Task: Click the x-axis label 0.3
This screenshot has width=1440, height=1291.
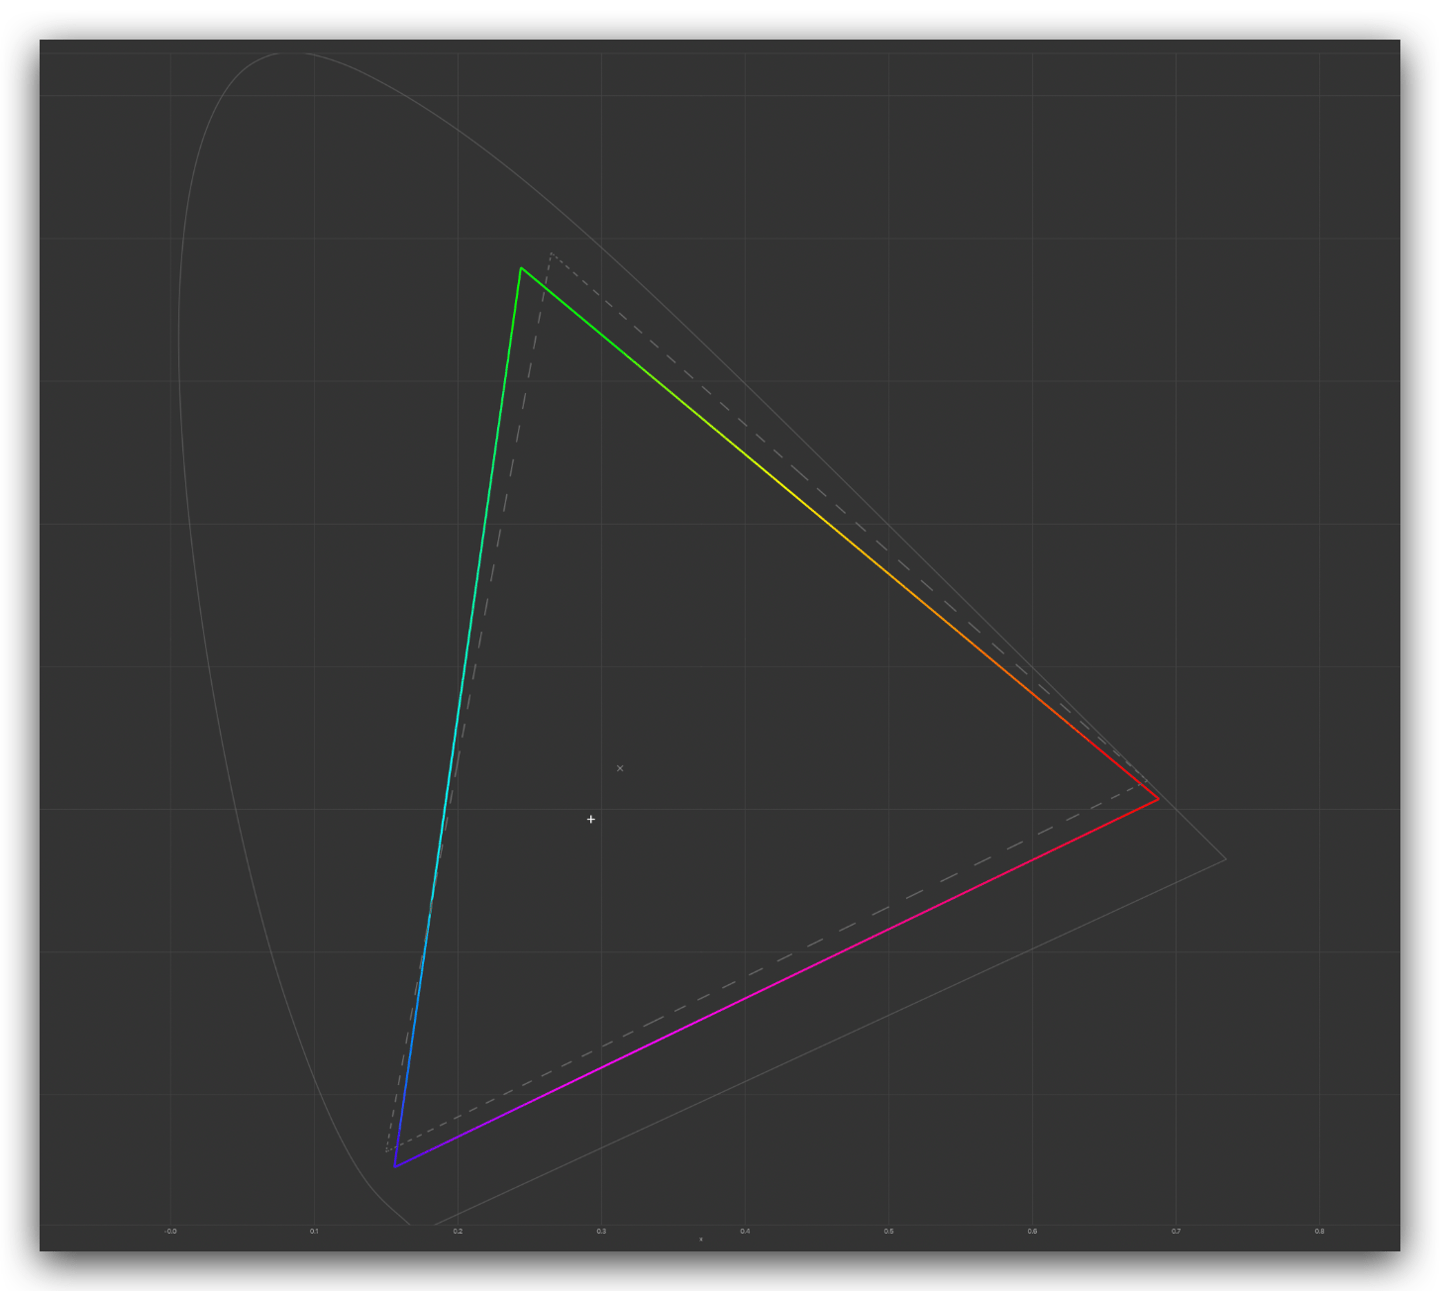Action: pos(601,1231)
